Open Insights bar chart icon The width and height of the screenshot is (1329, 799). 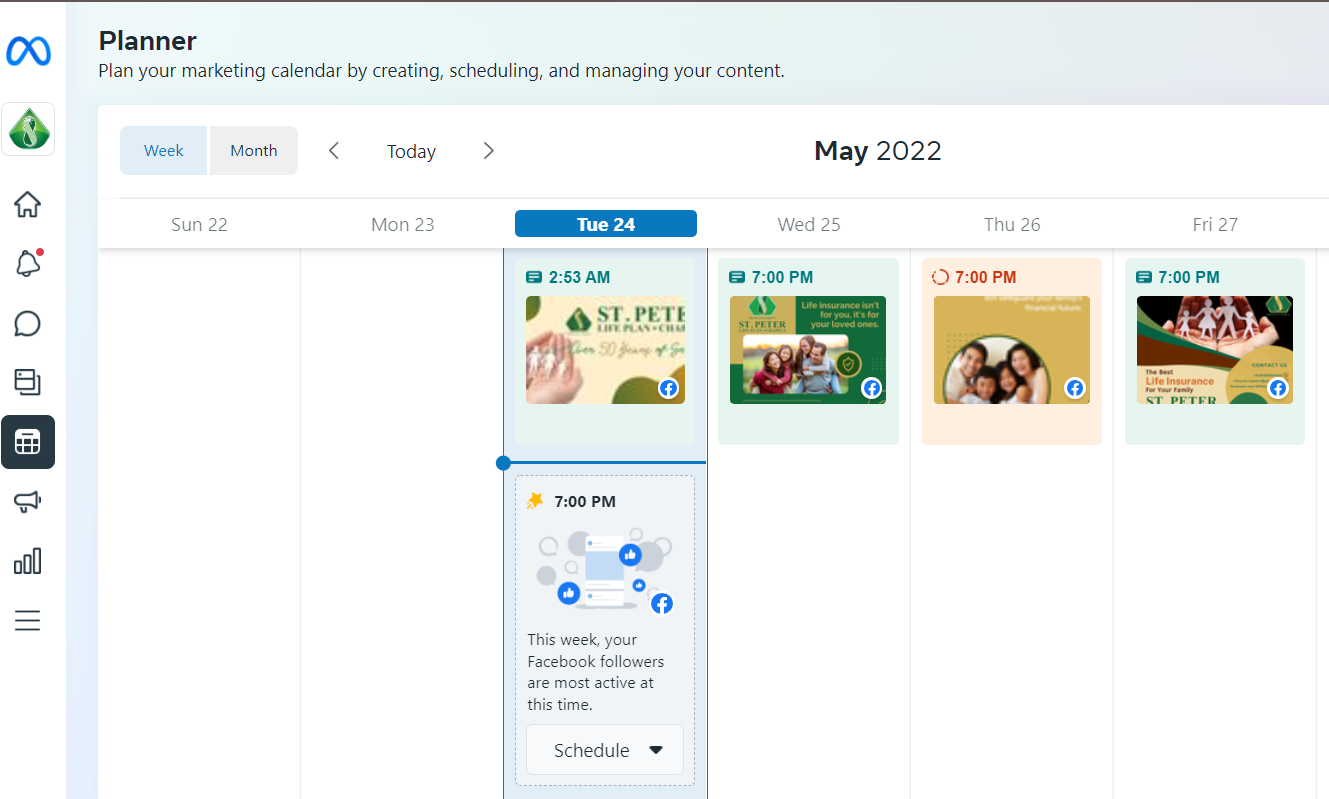point(28,560)
